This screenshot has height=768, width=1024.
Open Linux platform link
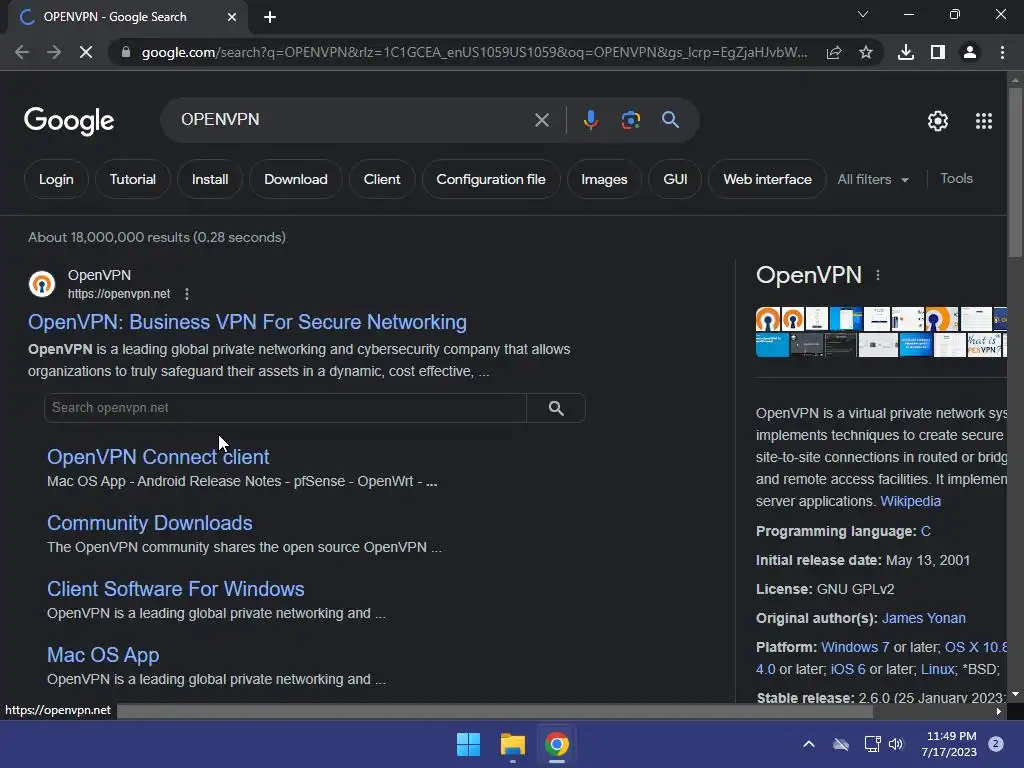(x=937, y=669)
